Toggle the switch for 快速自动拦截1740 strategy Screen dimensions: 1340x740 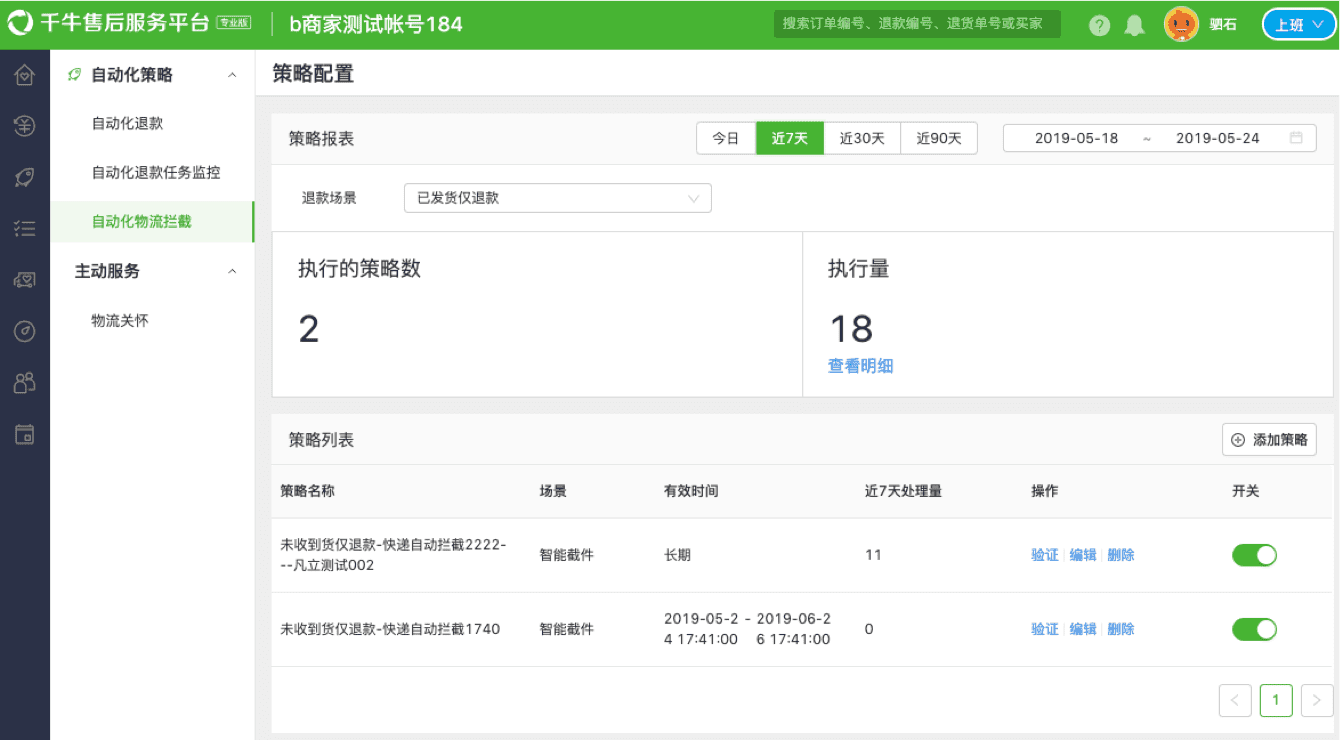(1254, 629)
